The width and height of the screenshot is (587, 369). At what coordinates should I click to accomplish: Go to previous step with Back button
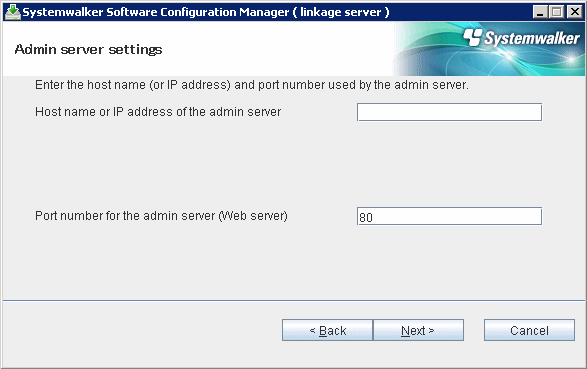coord(327,330)
